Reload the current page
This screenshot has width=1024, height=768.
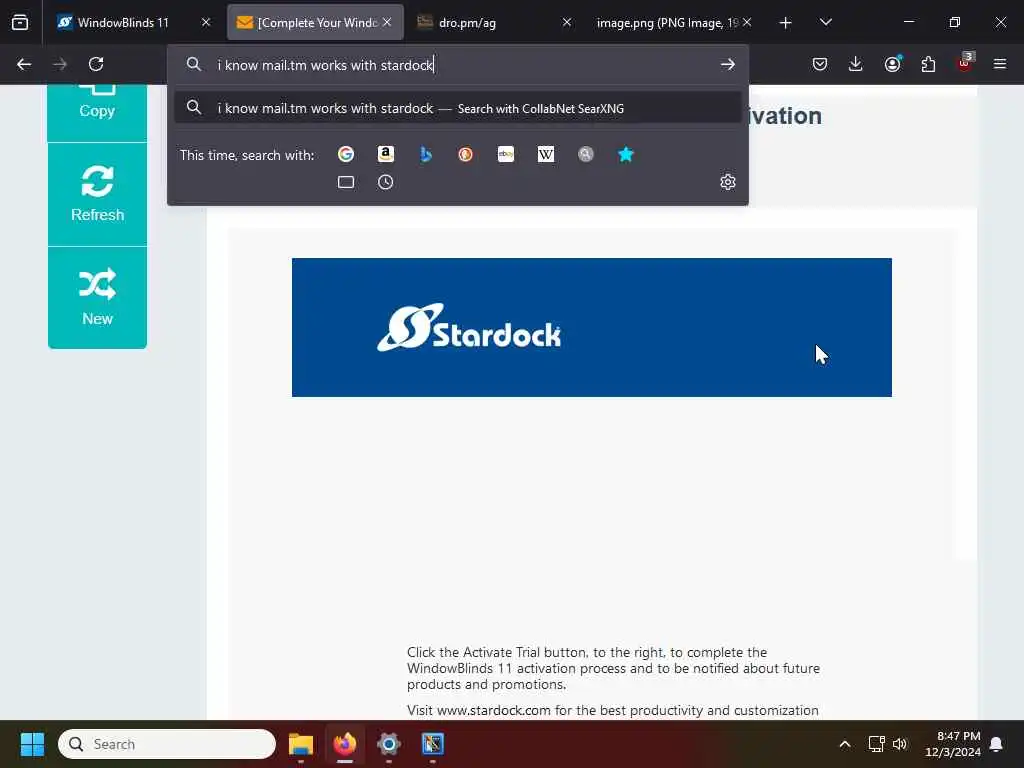pyautogui.click(x=96, y=64)
